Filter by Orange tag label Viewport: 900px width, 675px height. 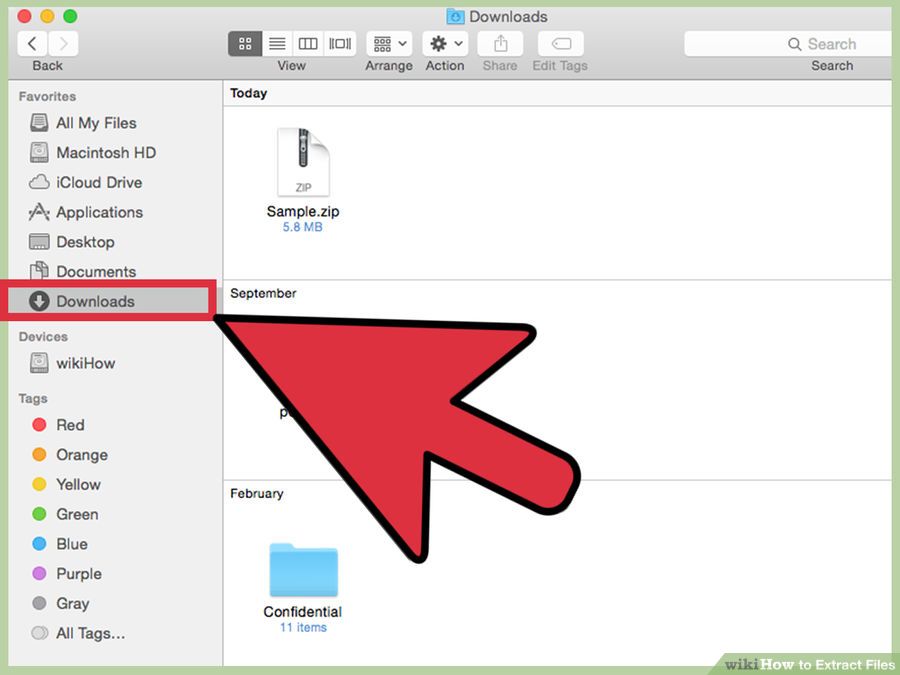tap(82, 455)
